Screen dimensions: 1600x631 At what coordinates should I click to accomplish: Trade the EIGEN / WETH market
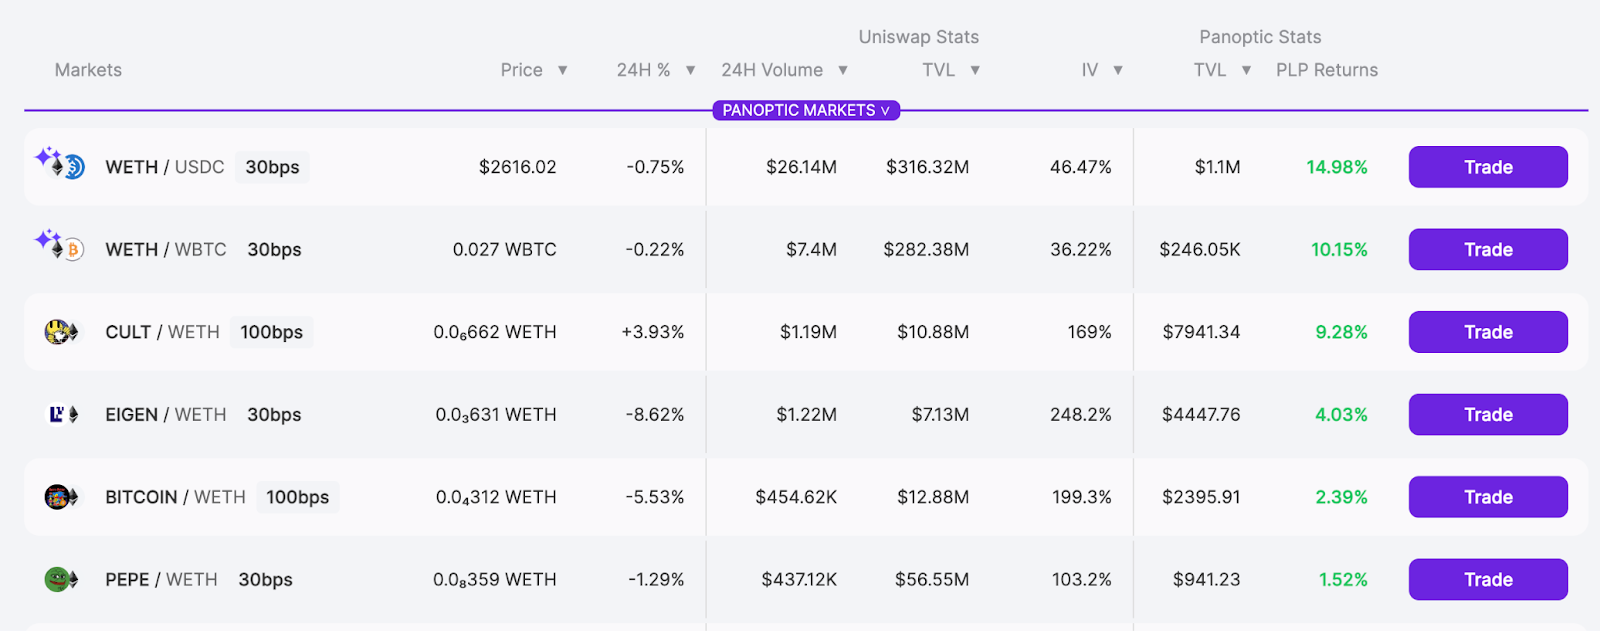tap(1488, 414)
